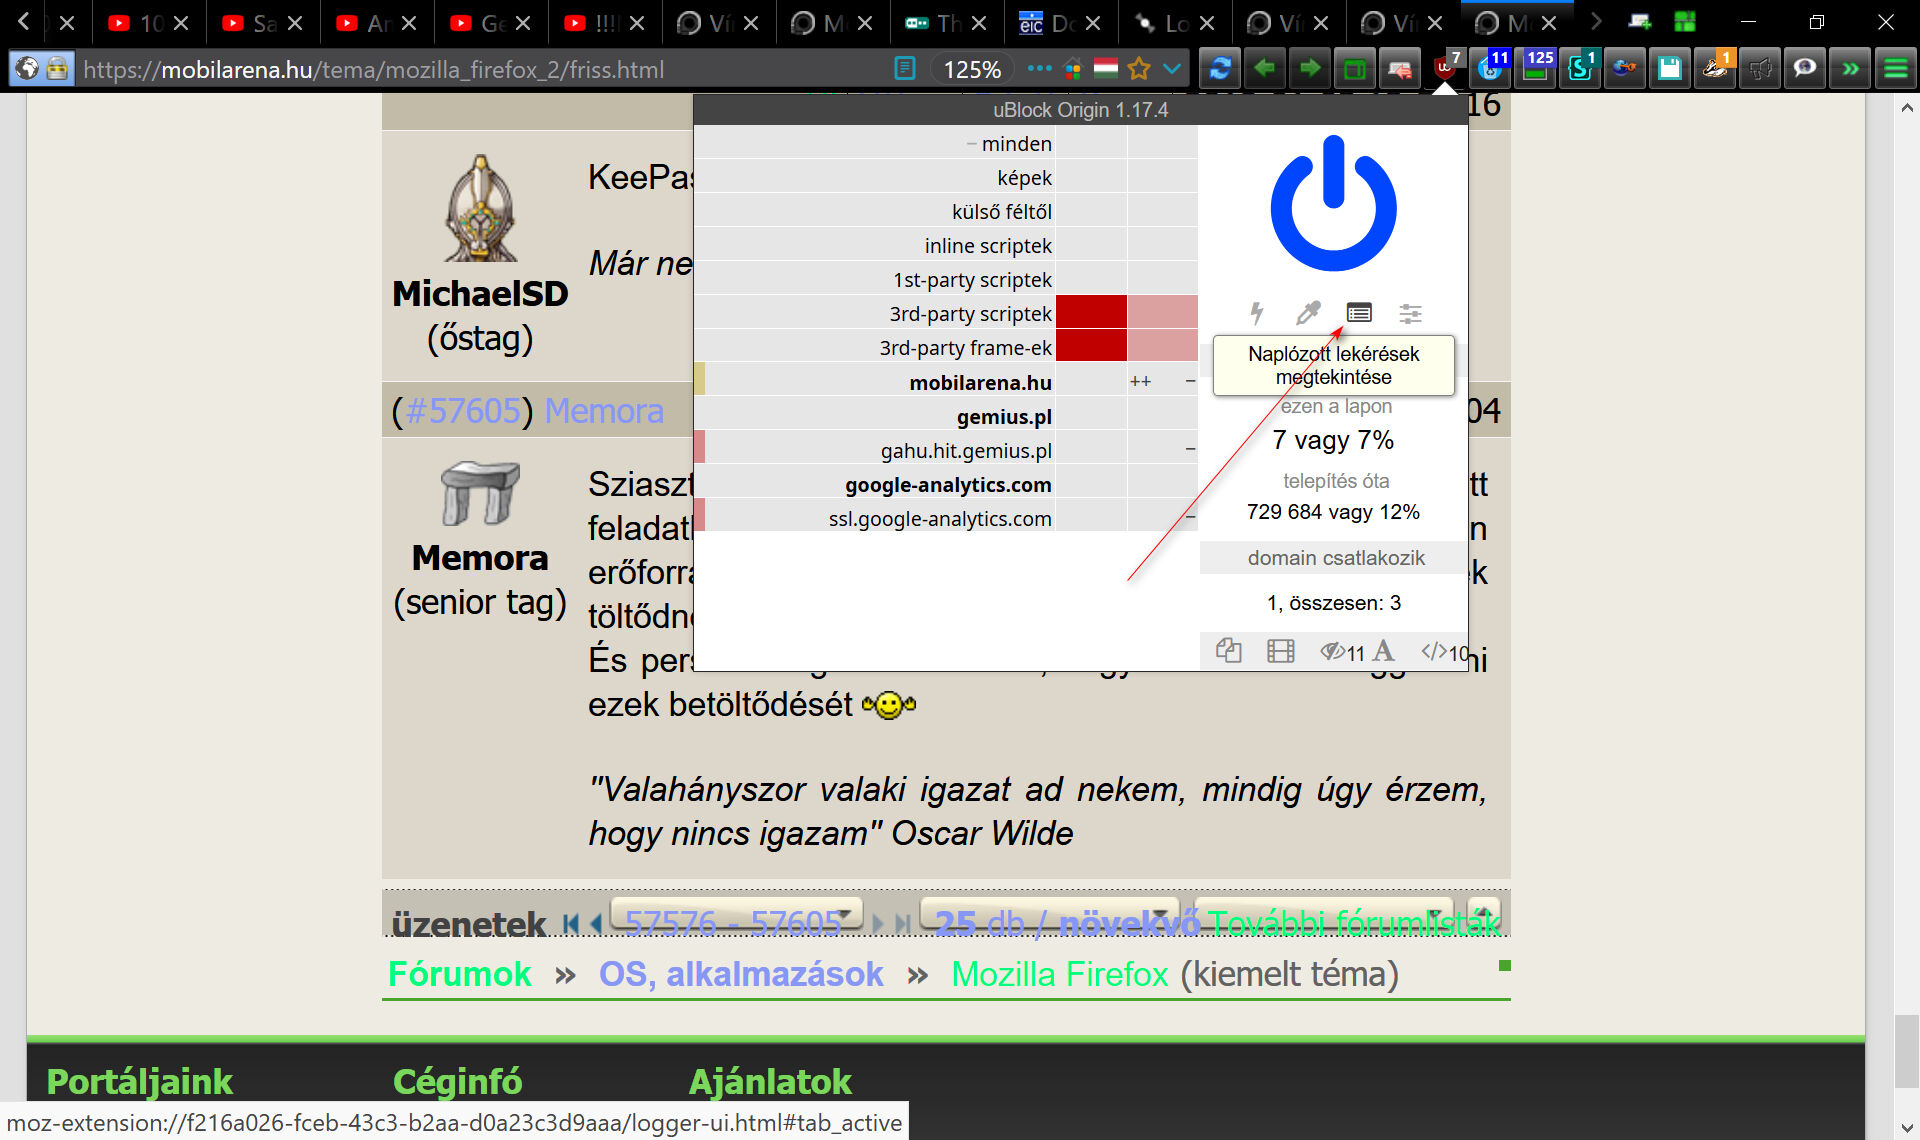Toggle remote fonts blocking (A icon)
This screenshot has width=1920, height=1140.
coord(1383,651)
